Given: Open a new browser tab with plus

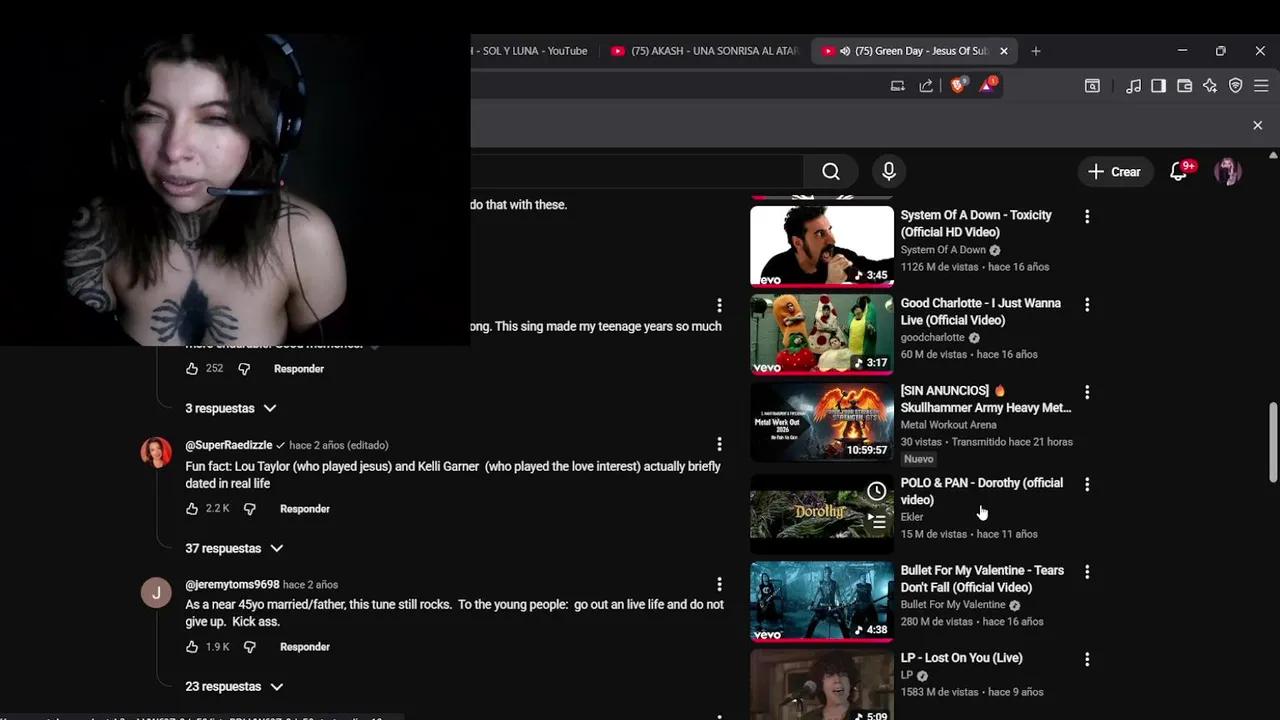Looking at the screenshot, I should [x=1036, y=51].
